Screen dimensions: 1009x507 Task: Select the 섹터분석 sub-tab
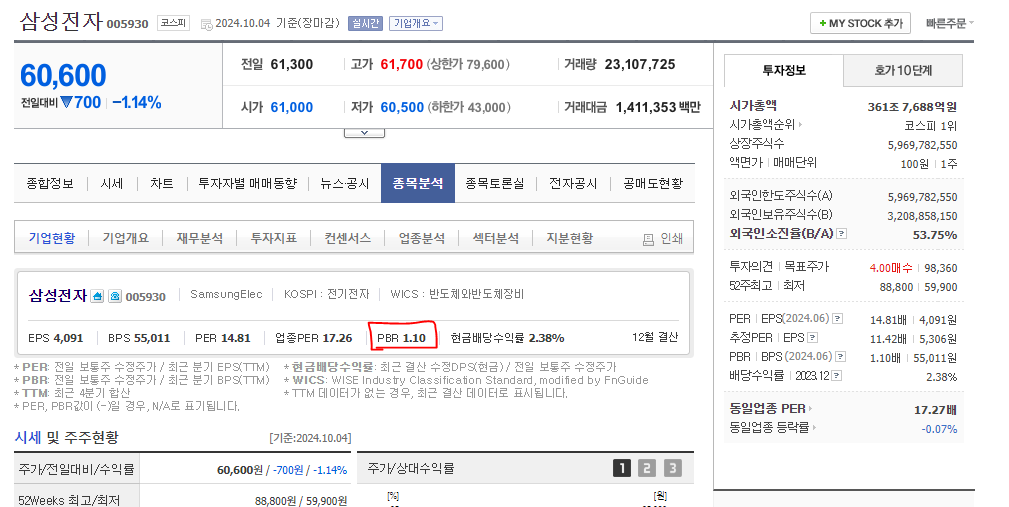[495, 238]
